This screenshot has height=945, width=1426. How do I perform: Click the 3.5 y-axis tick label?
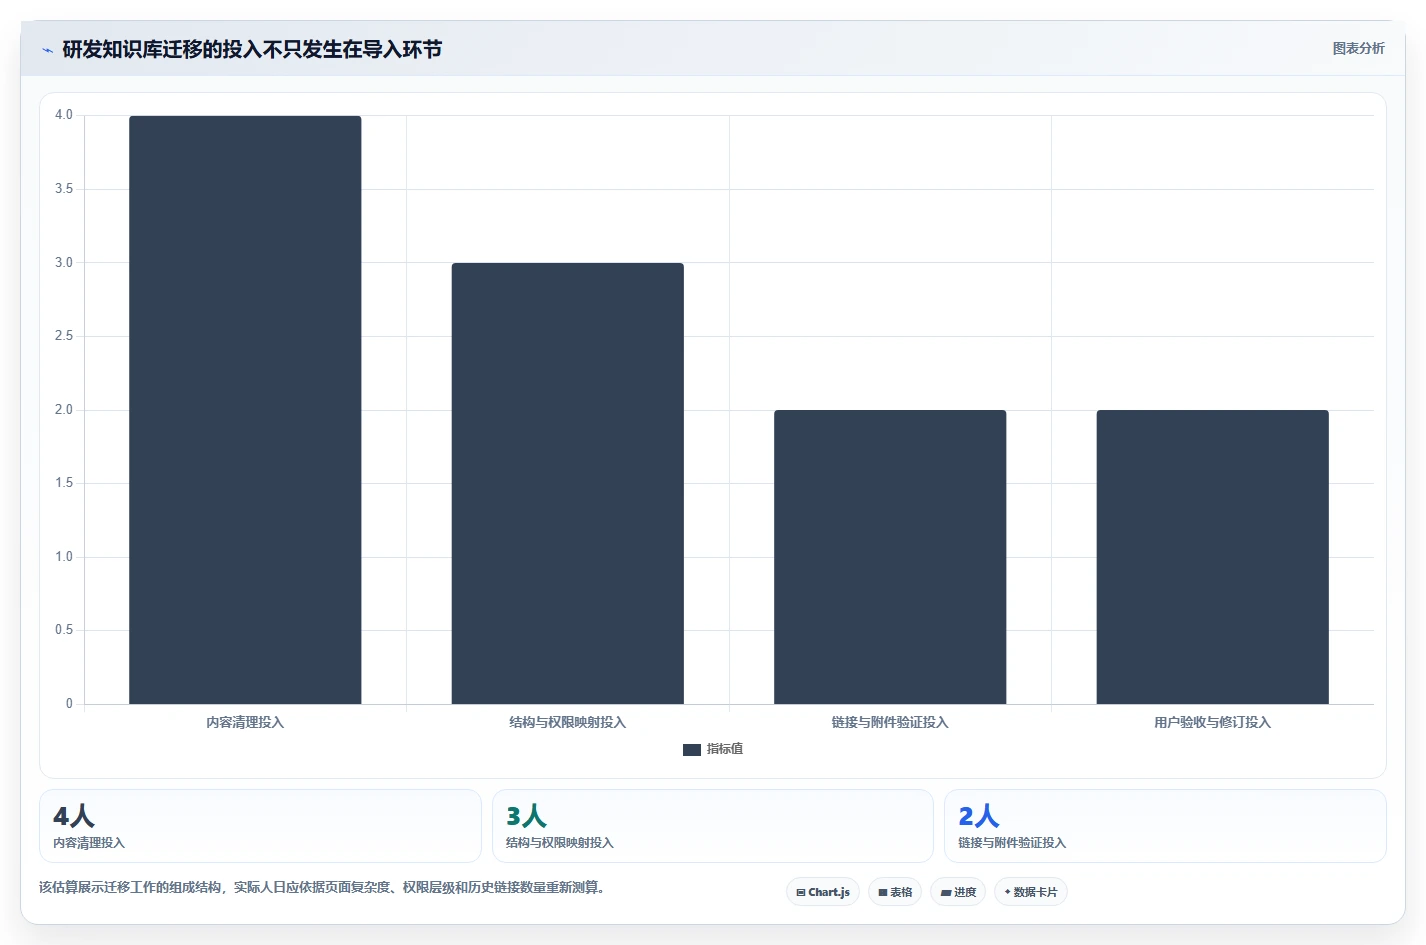tap(64, 189)
